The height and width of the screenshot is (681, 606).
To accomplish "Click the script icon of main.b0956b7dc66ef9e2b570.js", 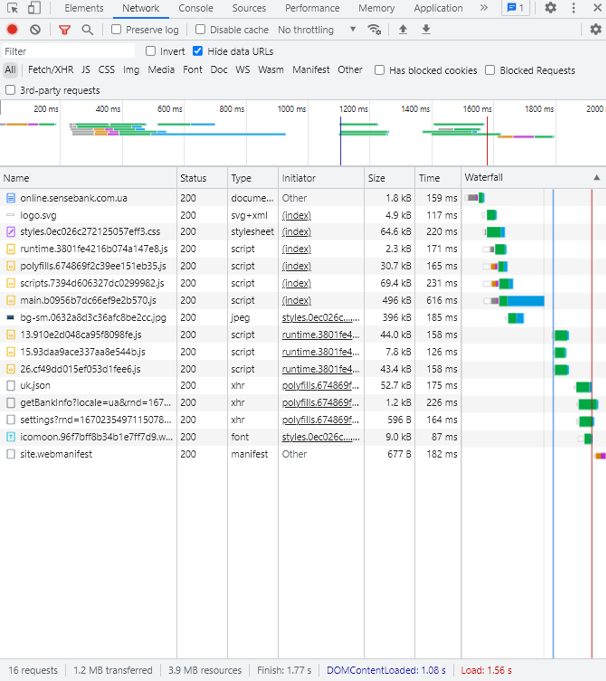I will pyautogui.click(x=11, y=301).
